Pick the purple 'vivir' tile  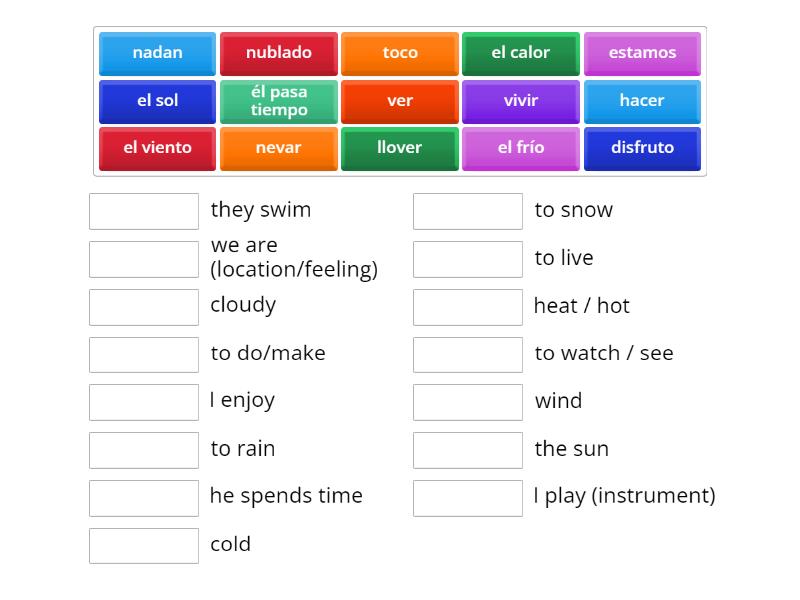point(521,101)
